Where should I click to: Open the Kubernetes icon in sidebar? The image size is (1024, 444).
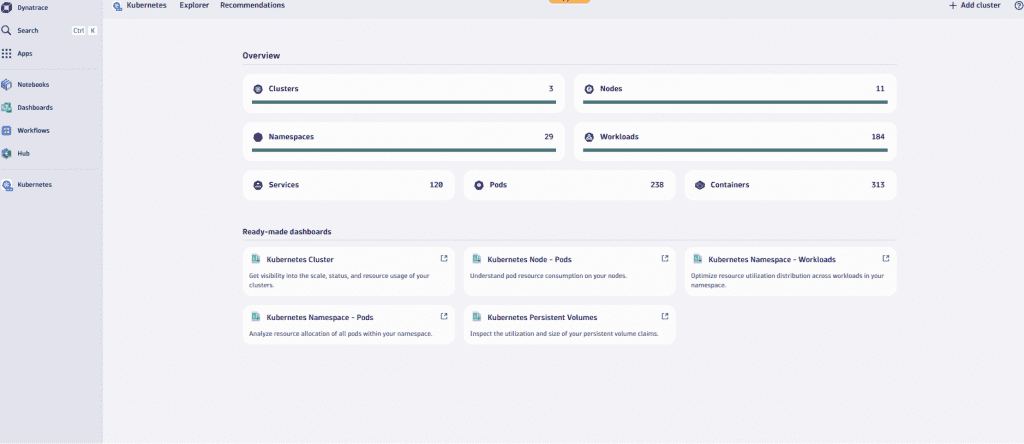[x=7, y=185]
